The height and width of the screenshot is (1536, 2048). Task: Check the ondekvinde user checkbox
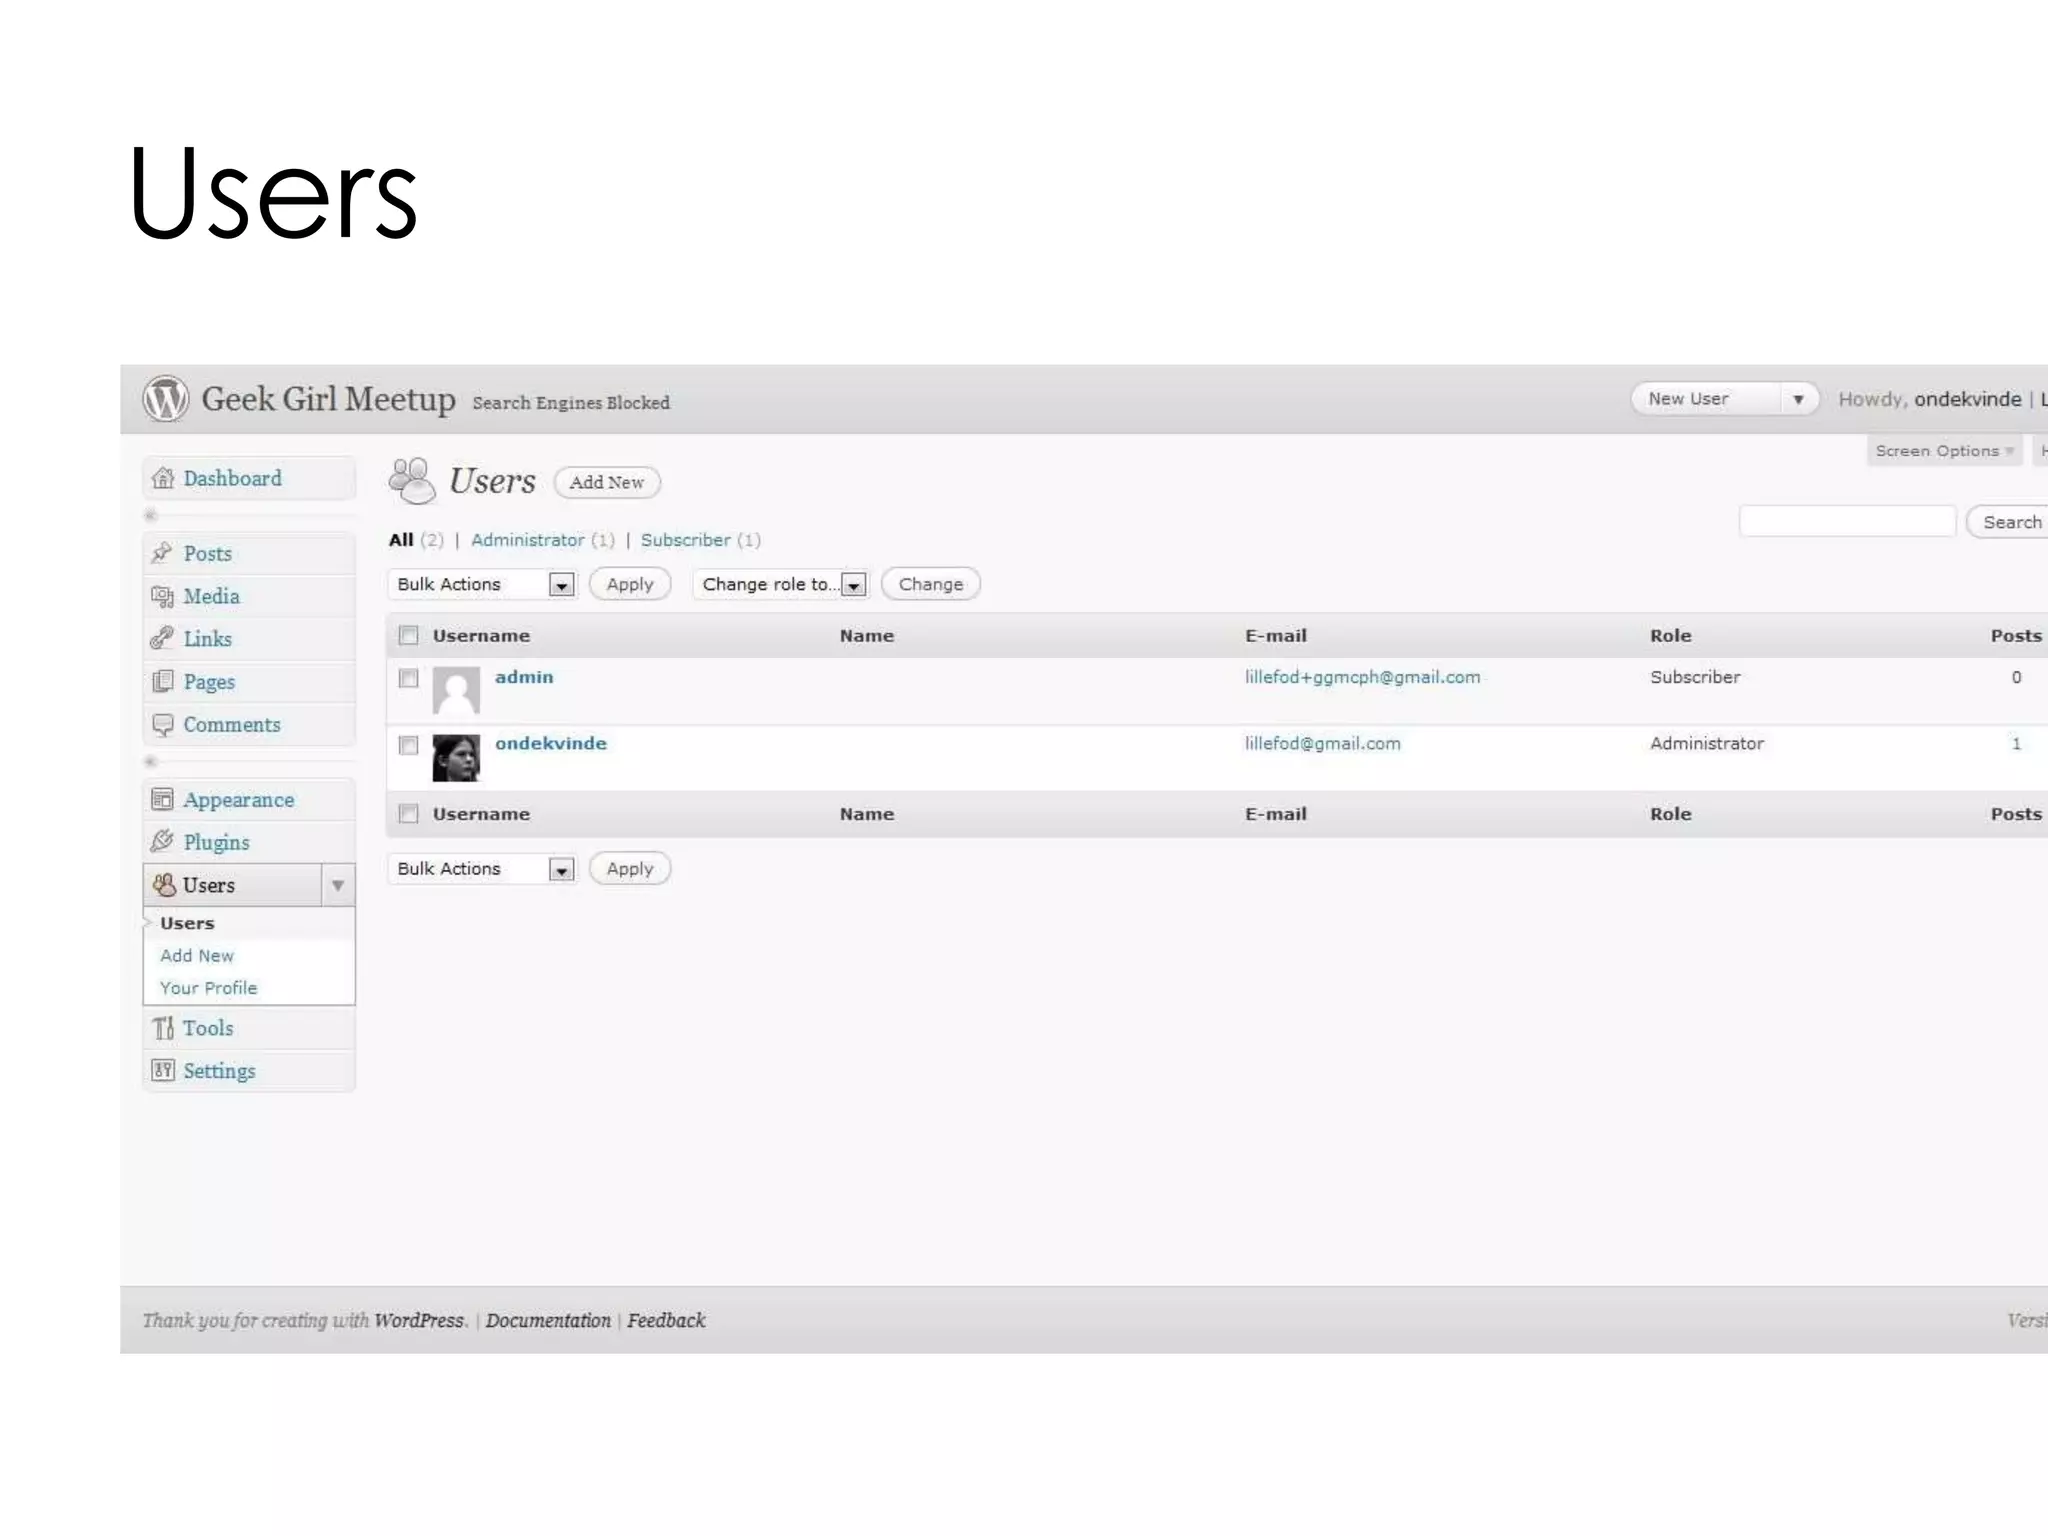(x=408, y=745)
